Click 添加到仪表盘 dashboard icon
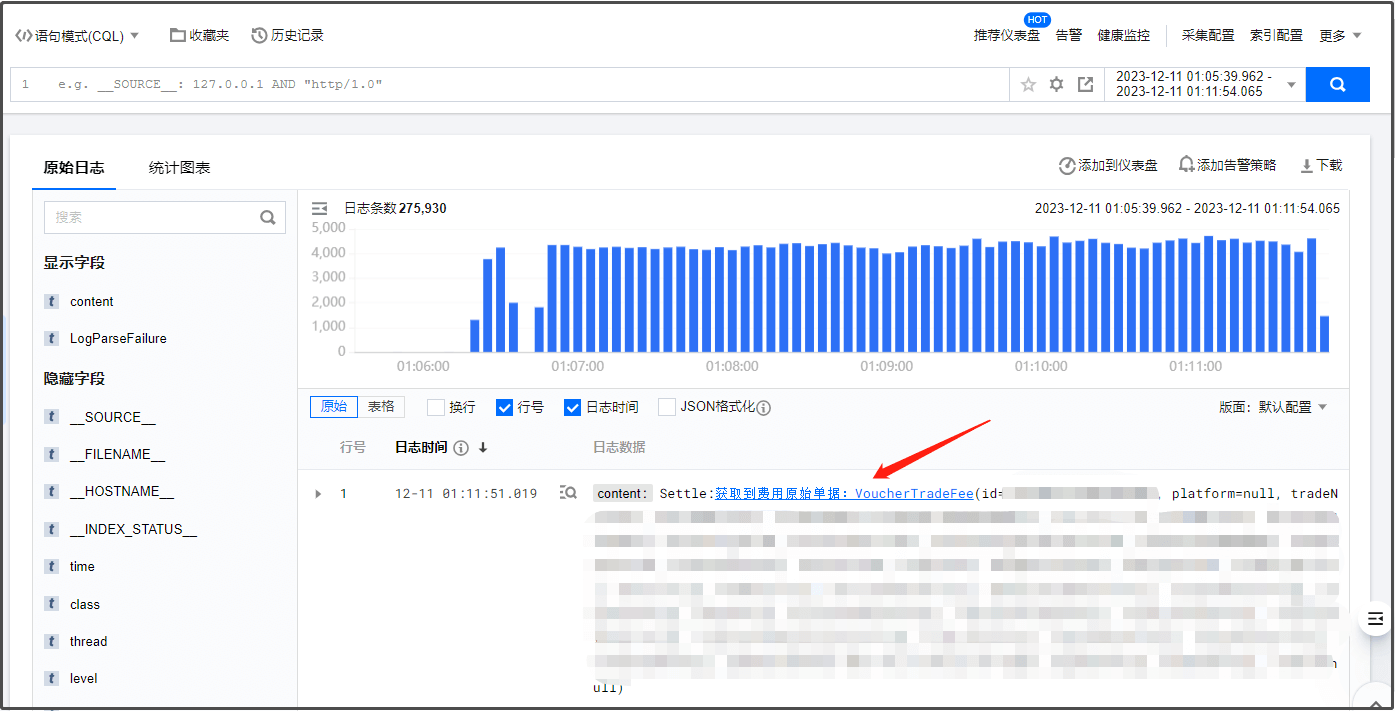This screenshot has width=1395, height=711. pyautogui.click(x=1067, y=166)
